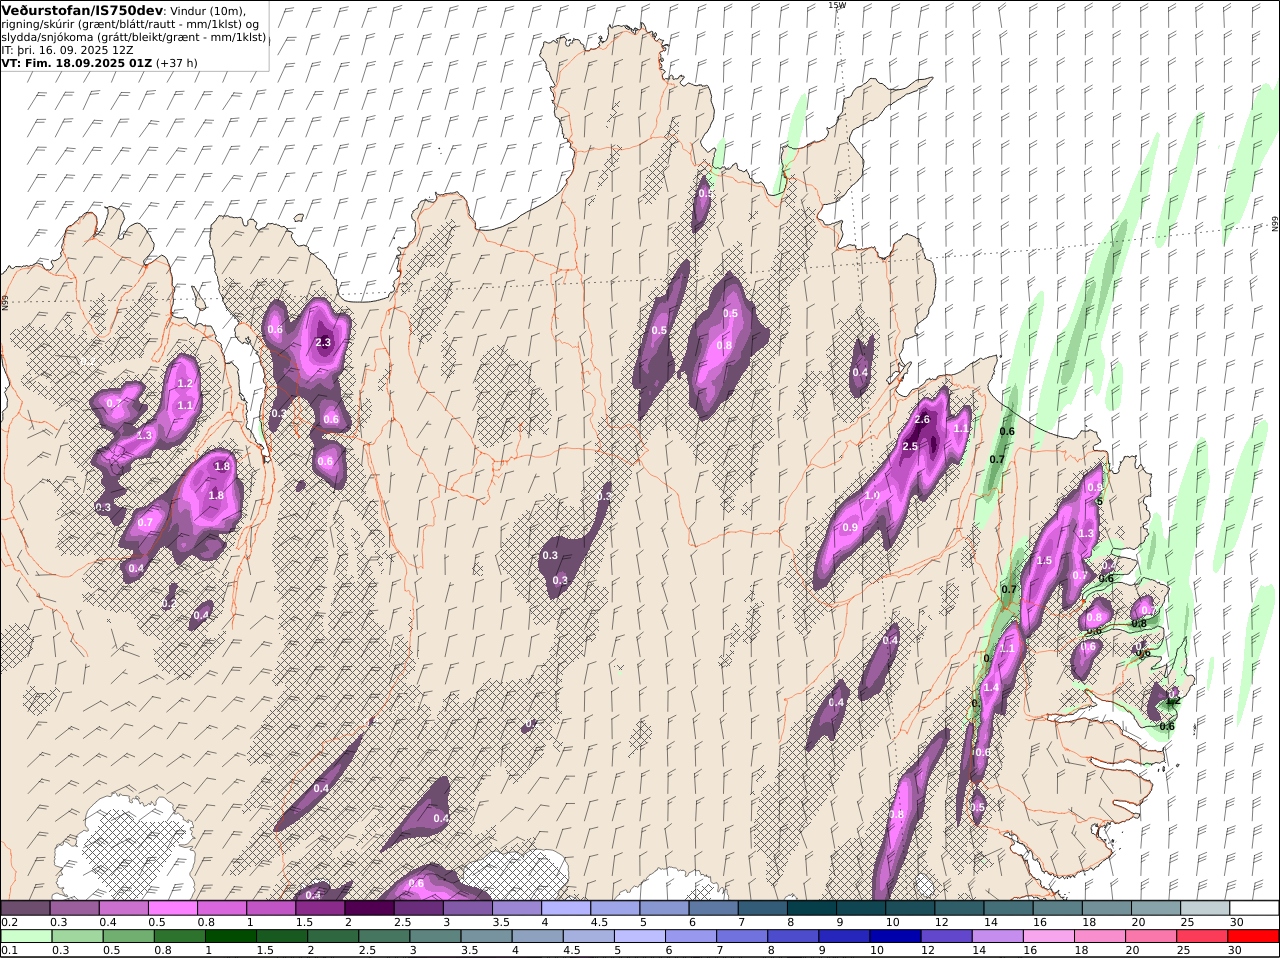The image size is (1280, 958).
Task: Click the Vindur (10m) text in header
Action: click(208, 10)
